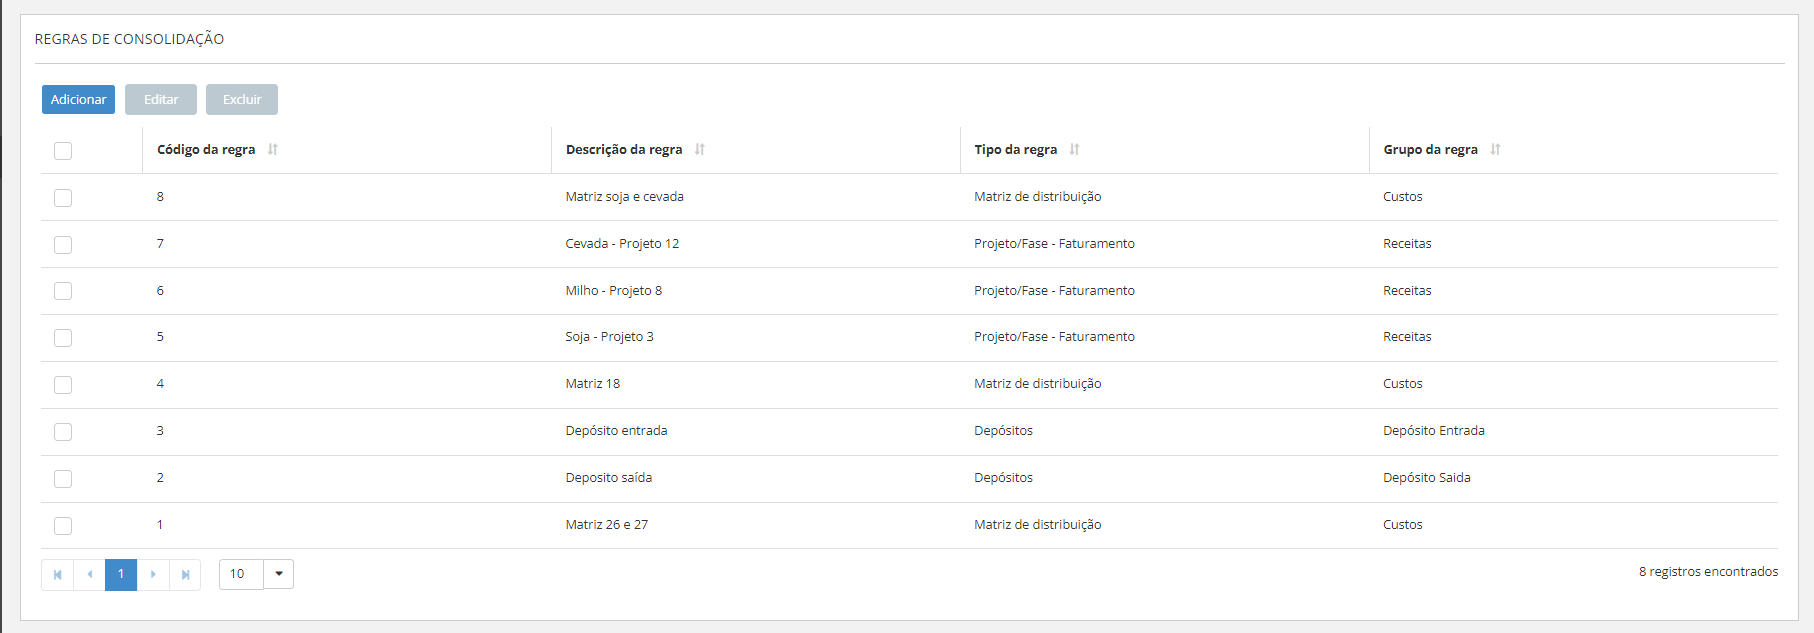Select the Milho - Projeto 8 row checkbox
The height and width of the screenshot is (633, 1814).
[x=63, y=291]
